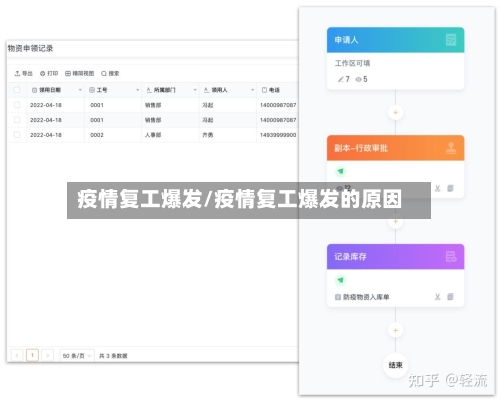This screenshot has height=401, width=500.
Task: Click the scissors cut icon in 副本-行政审批 node
Action: point(438,189)
